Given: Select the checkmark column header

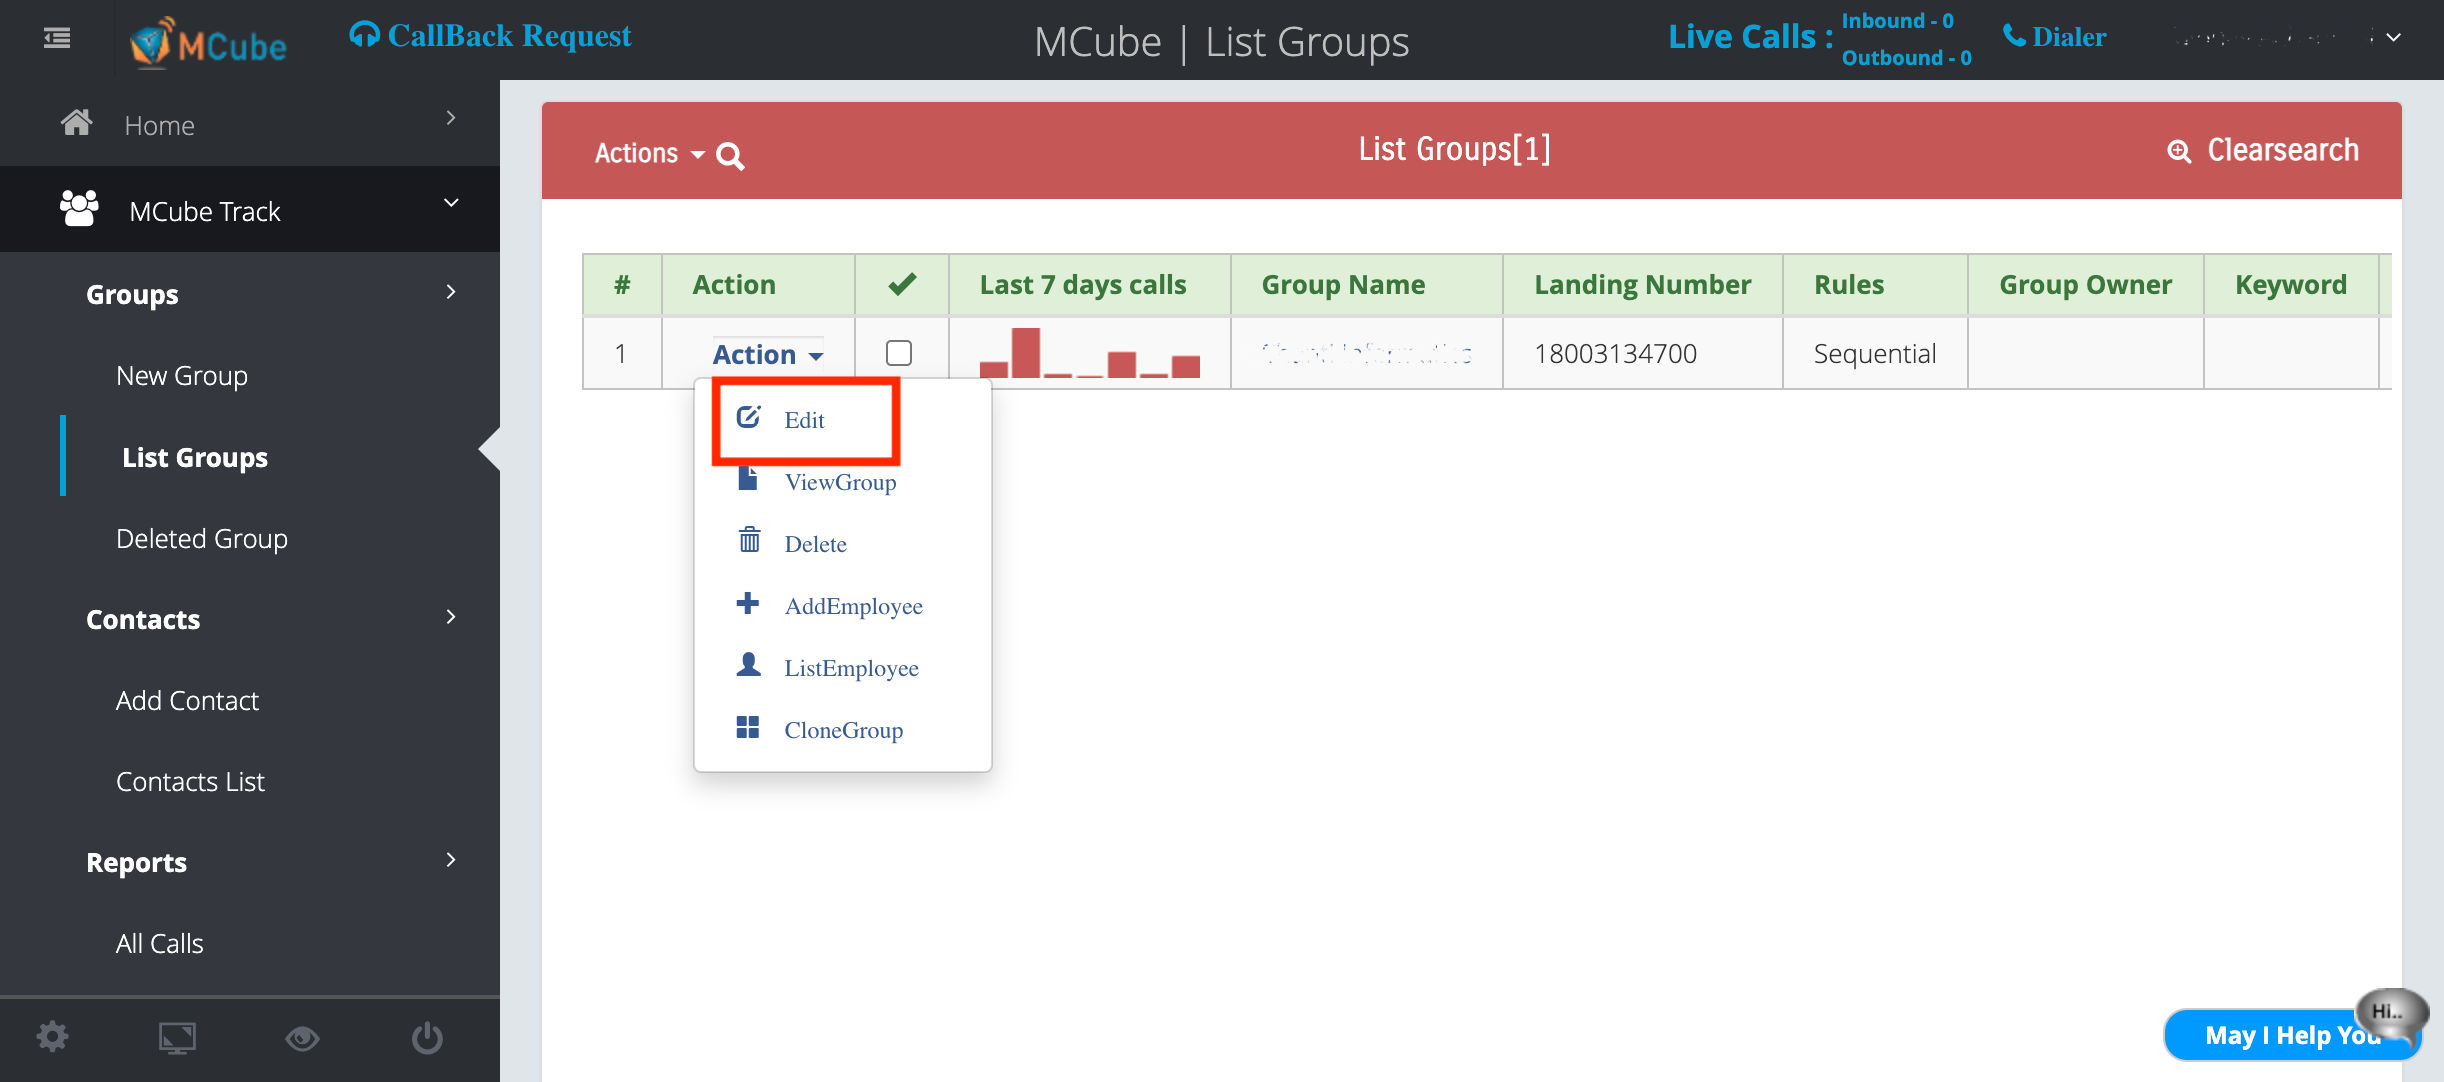Looking at the screenshot, I should 900,284.
